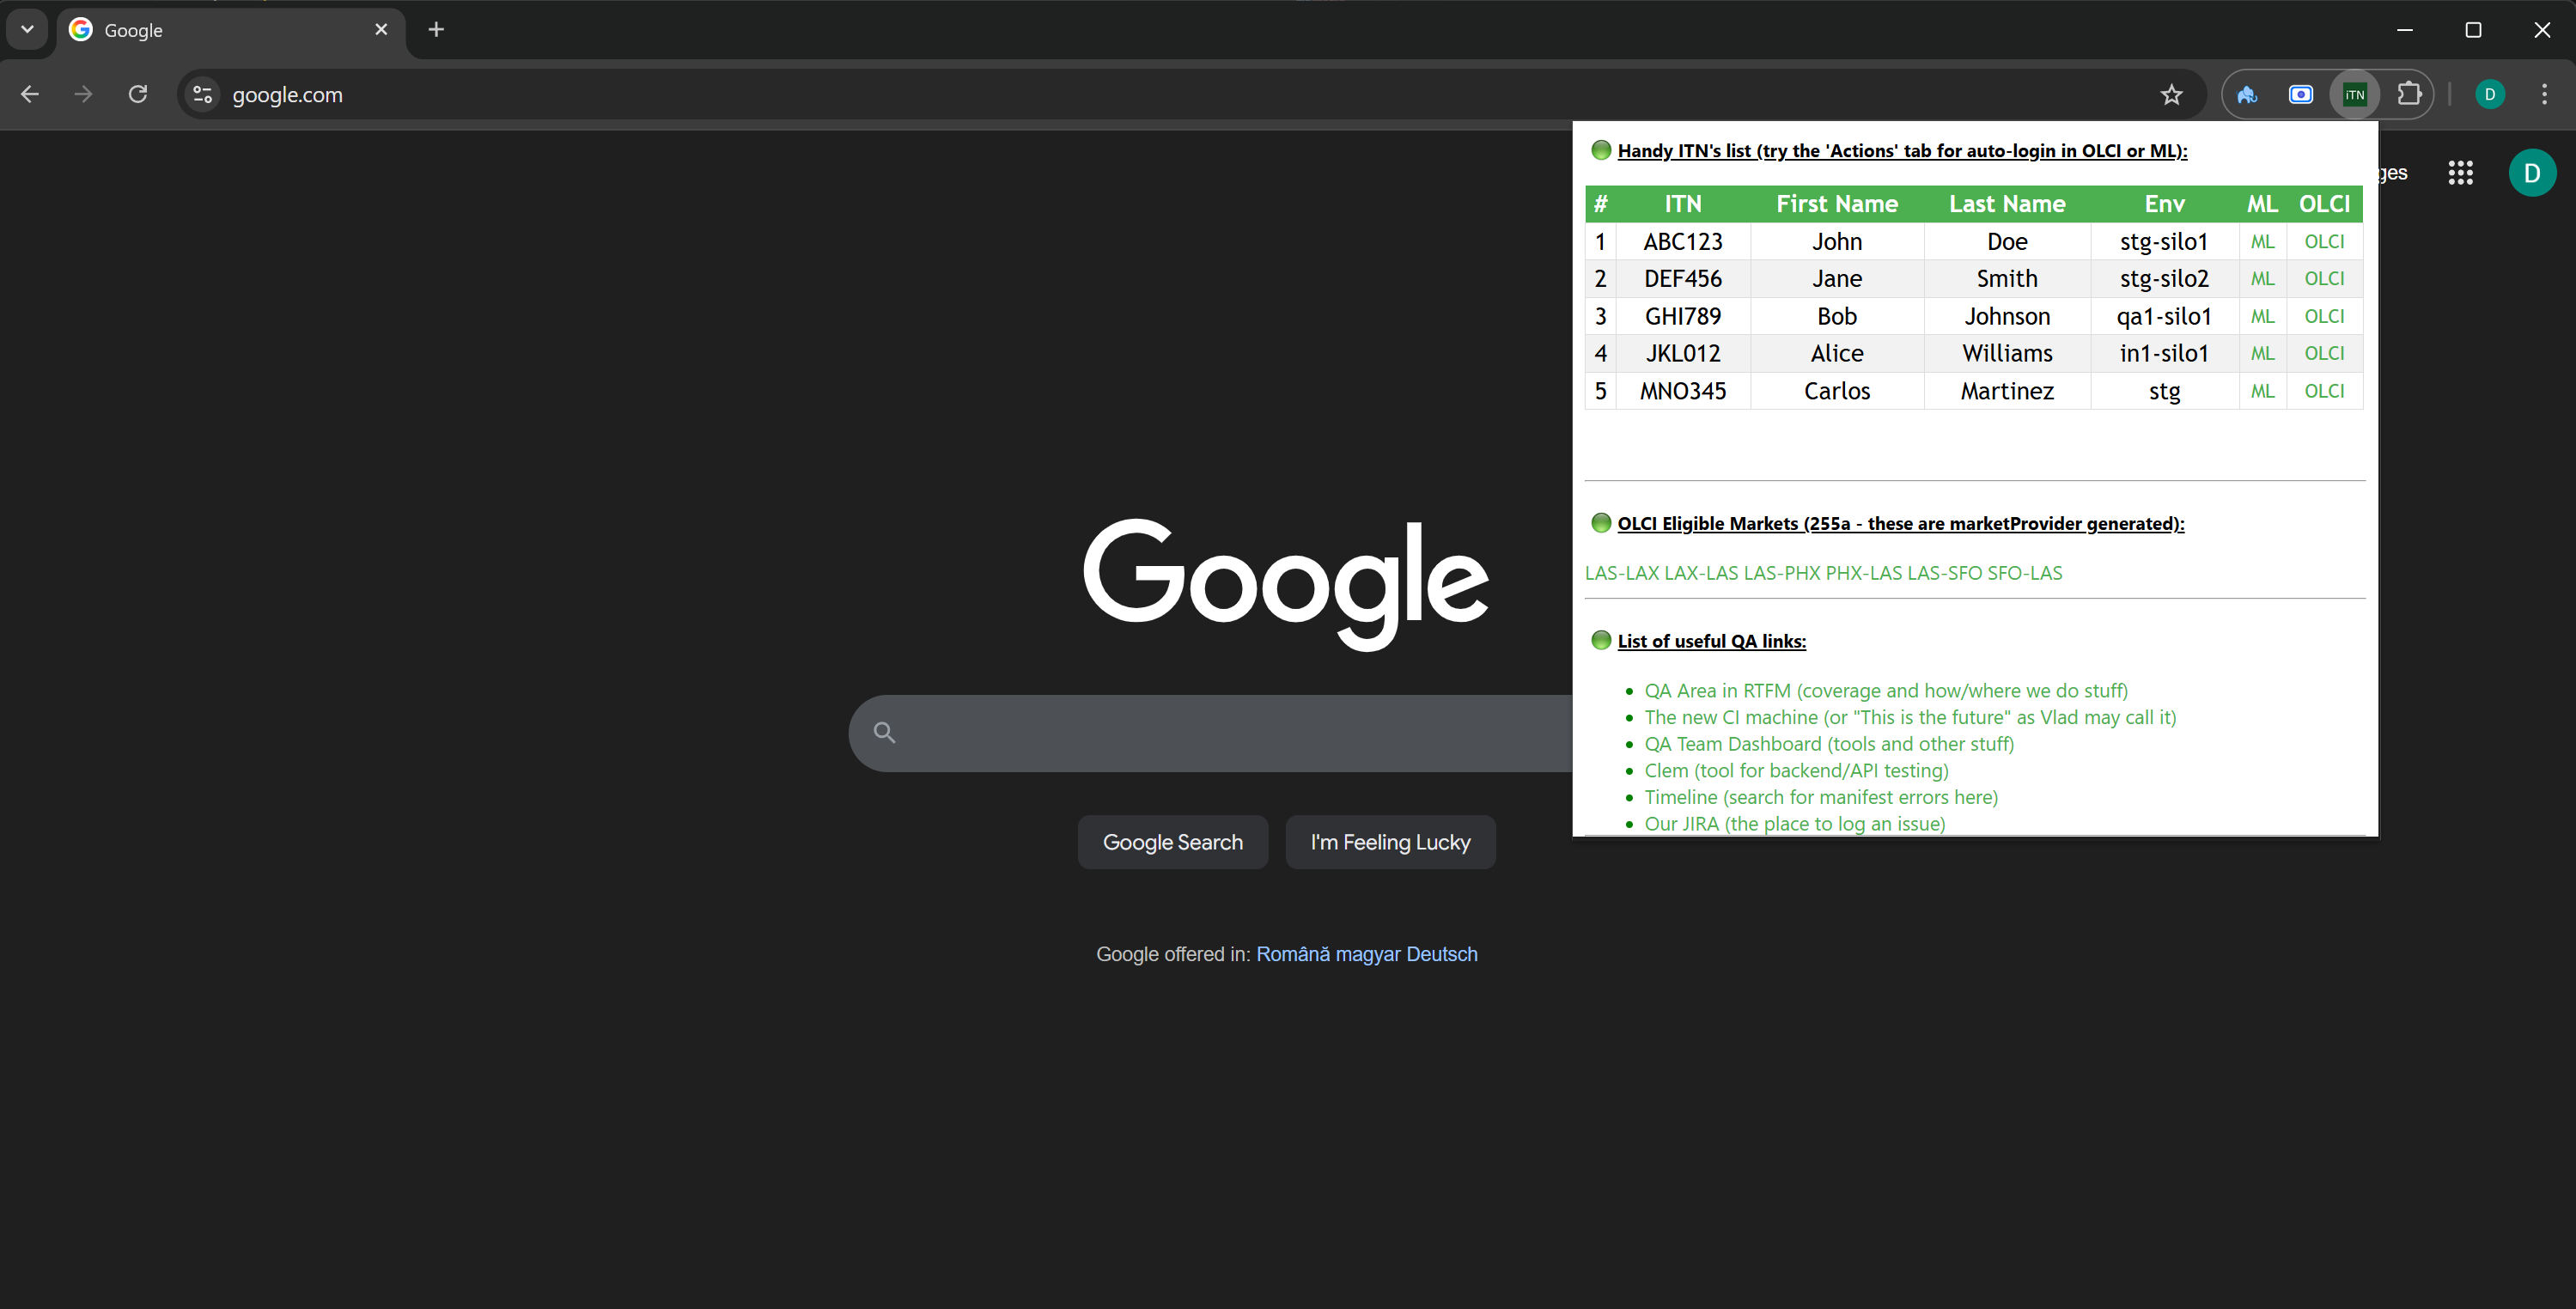2576x1309 pixels.
Task: Open the Chrome profile D avatar in toolbar
Action: pyautogui.click(x=2489, y=95)
